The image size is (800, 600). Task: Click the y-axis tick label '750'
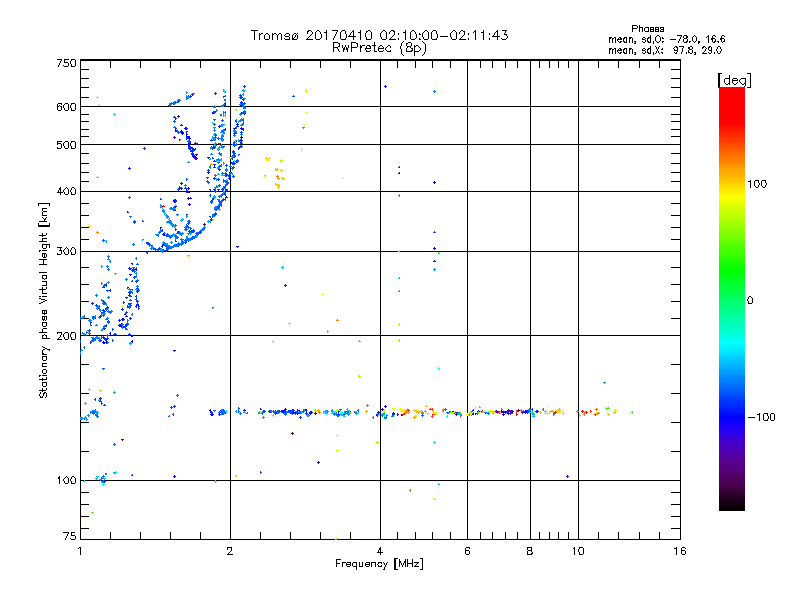click(66, 63)
